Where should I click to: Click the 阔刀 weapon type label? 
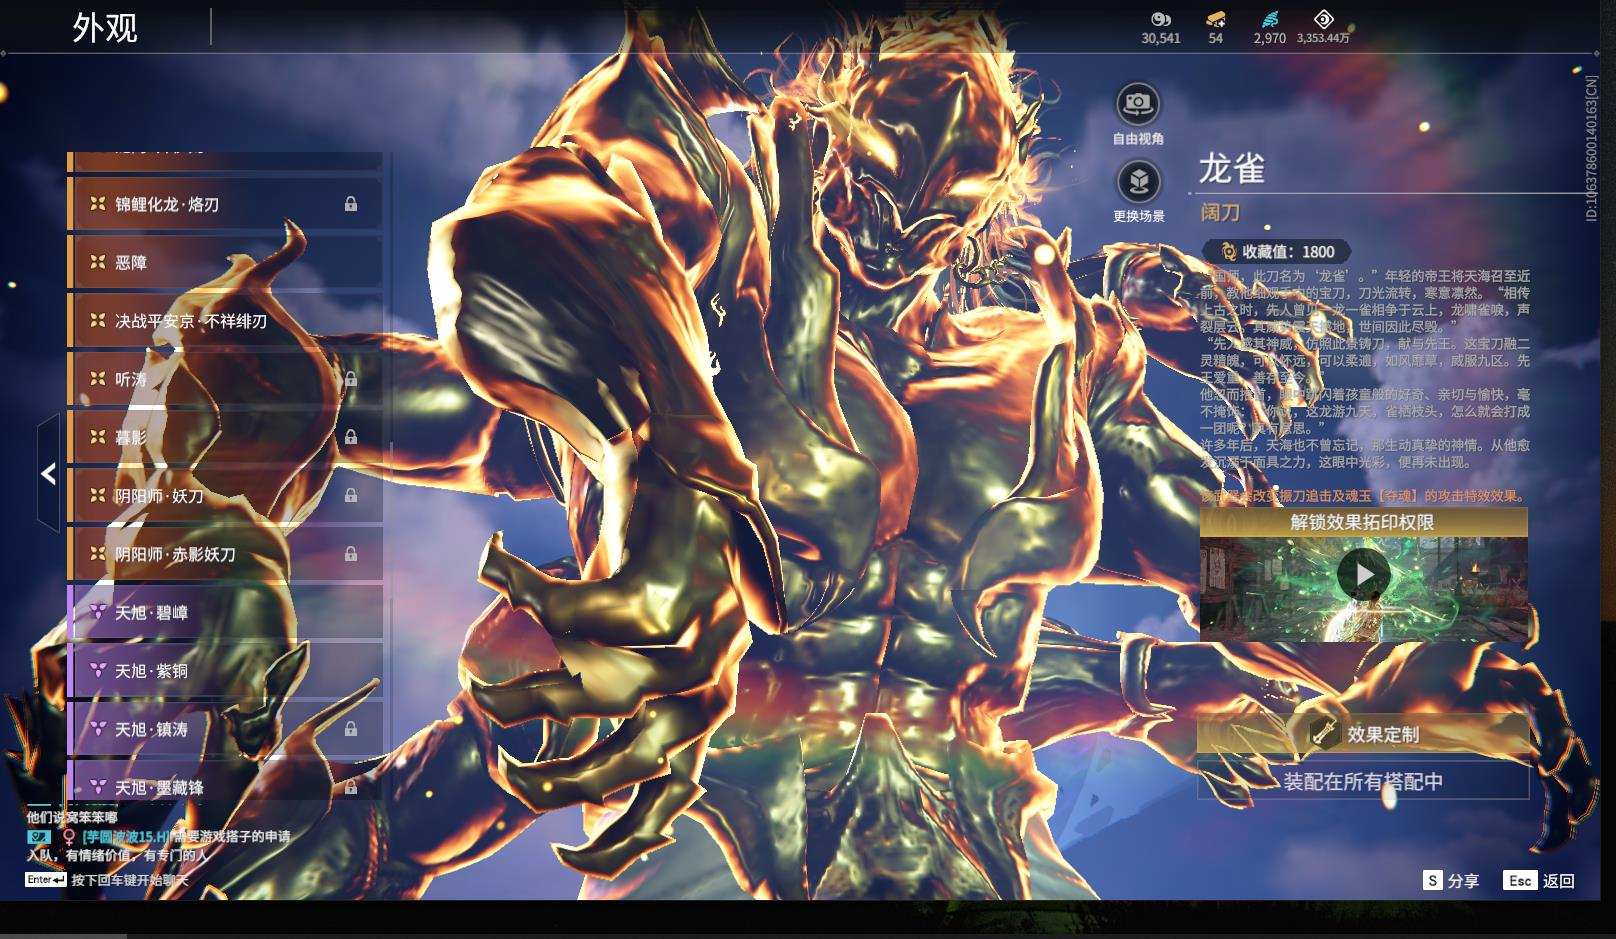click(1220, 212)
